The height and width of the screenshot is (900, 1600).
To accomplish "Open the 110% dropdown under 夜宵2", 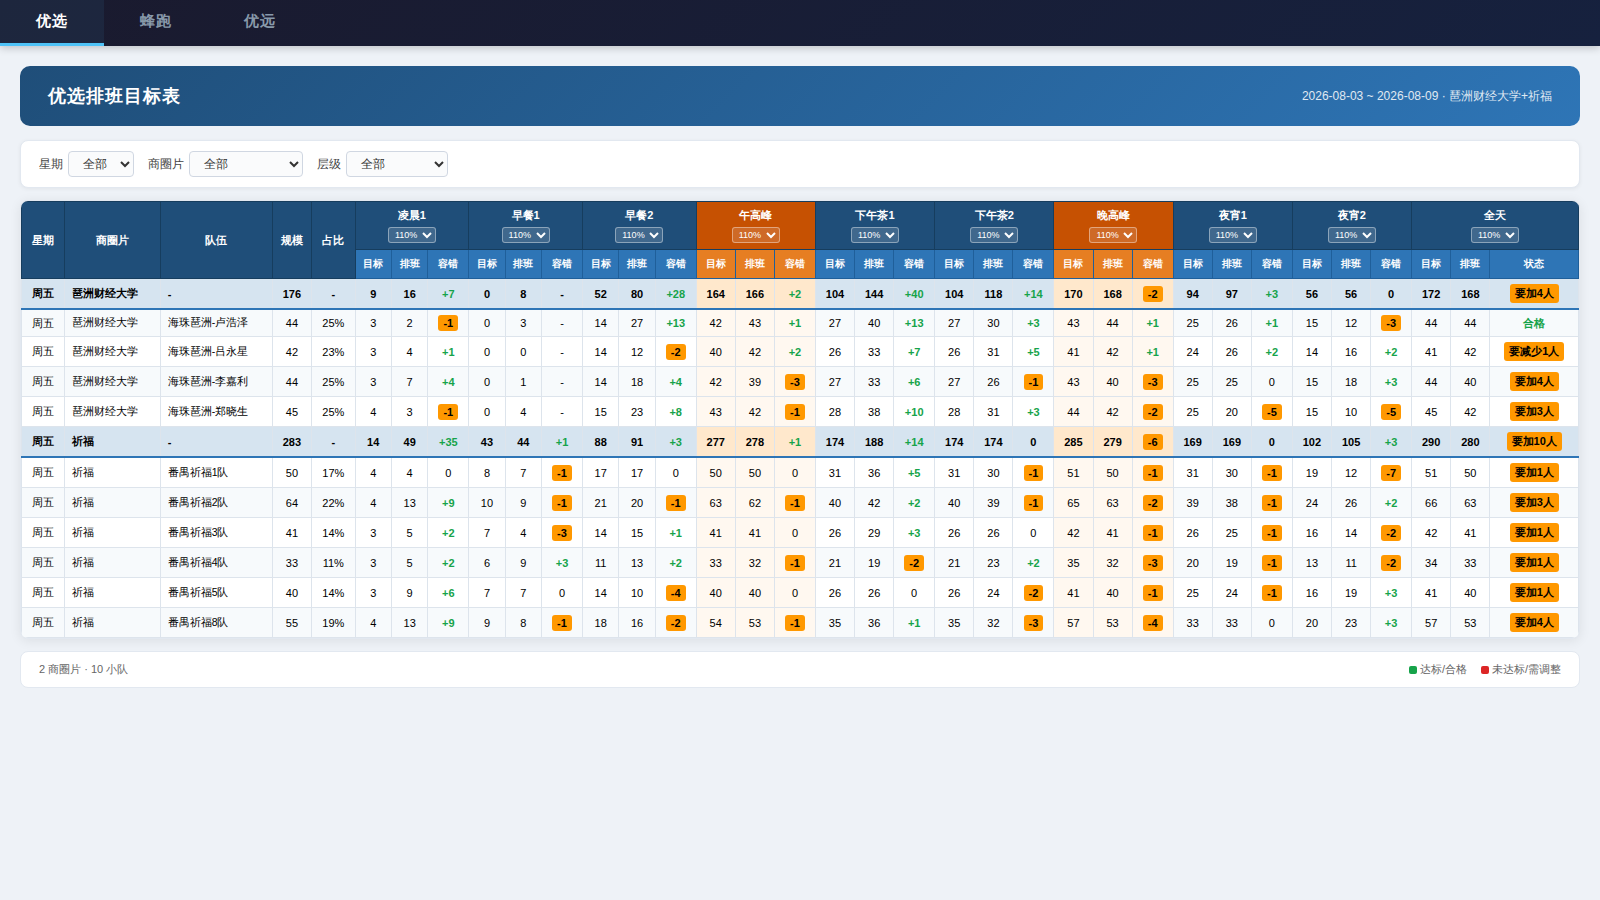I will tap(1352, 235).
